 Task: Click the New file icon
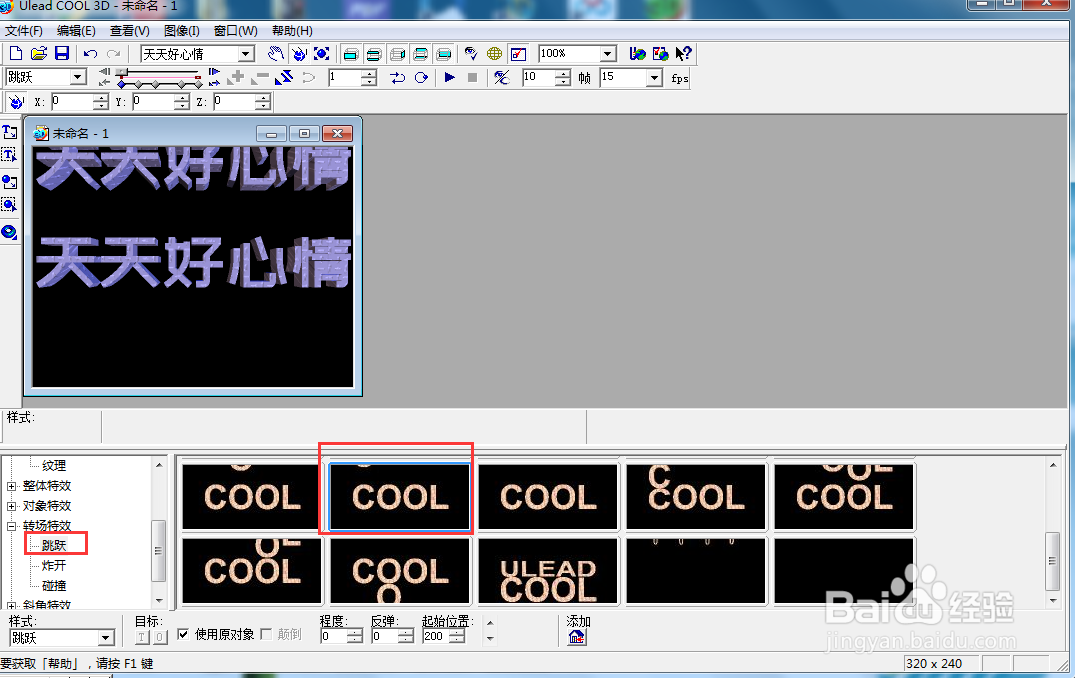[x=16, y=53]
